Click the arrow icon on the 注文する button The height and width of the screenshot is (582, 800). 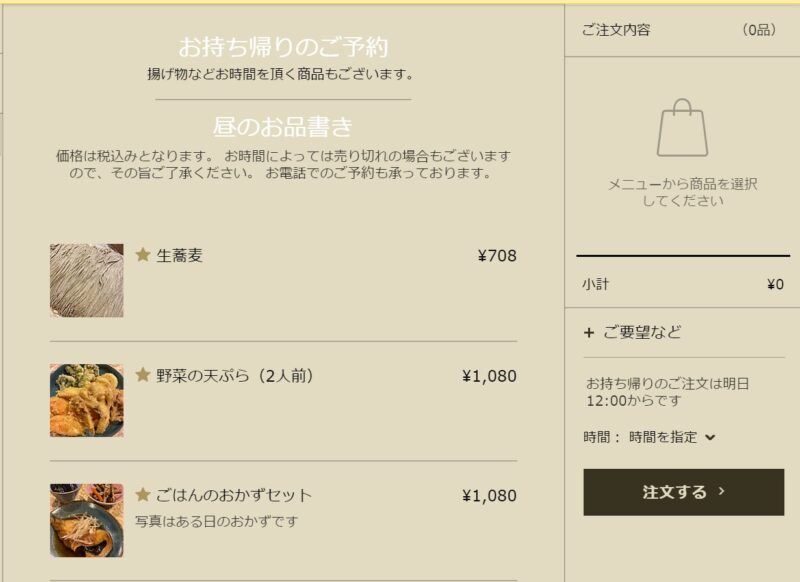721,491
